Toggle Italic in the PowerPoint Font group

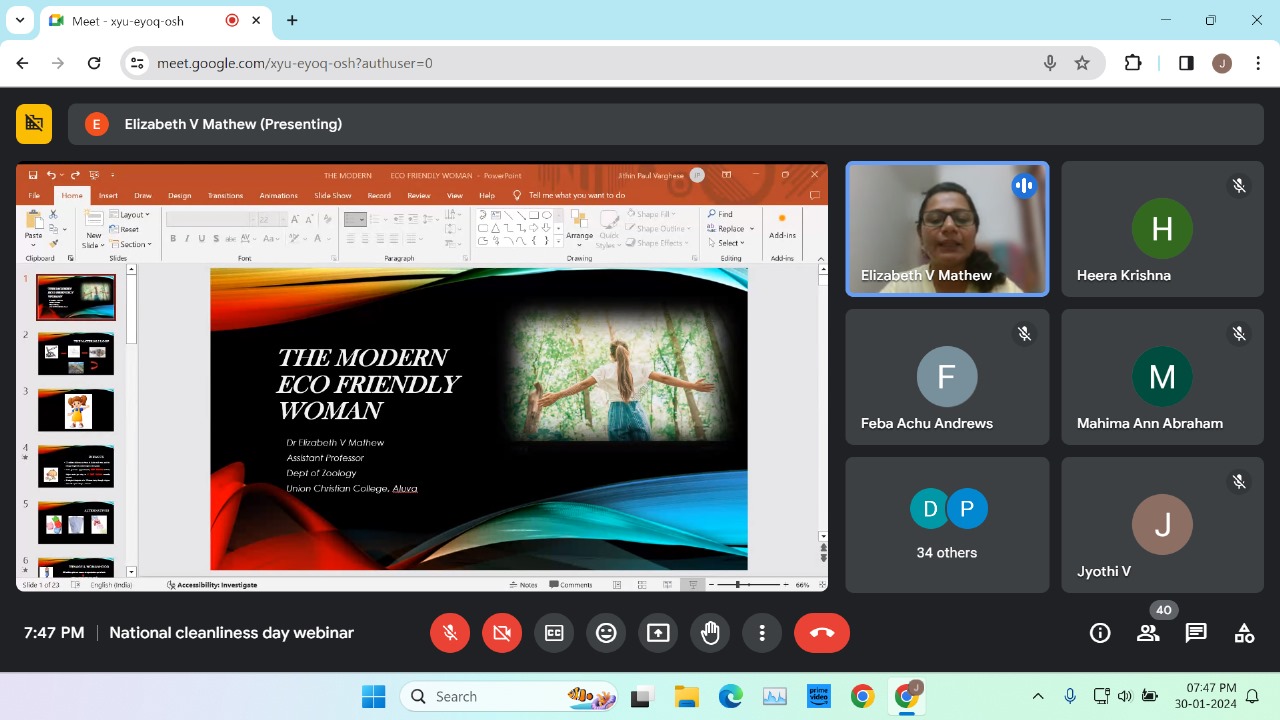[x=187, y=239]
